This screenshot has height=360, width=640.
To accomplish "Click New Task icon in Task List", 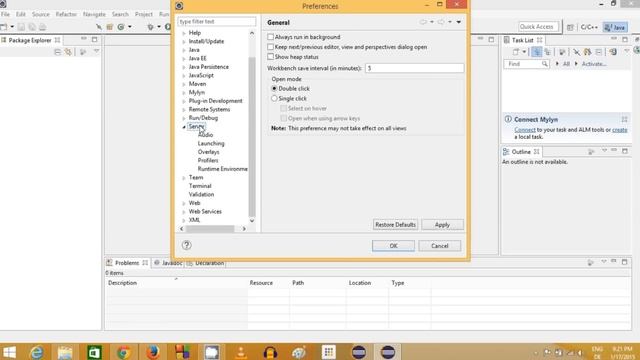I will point(516,52).
